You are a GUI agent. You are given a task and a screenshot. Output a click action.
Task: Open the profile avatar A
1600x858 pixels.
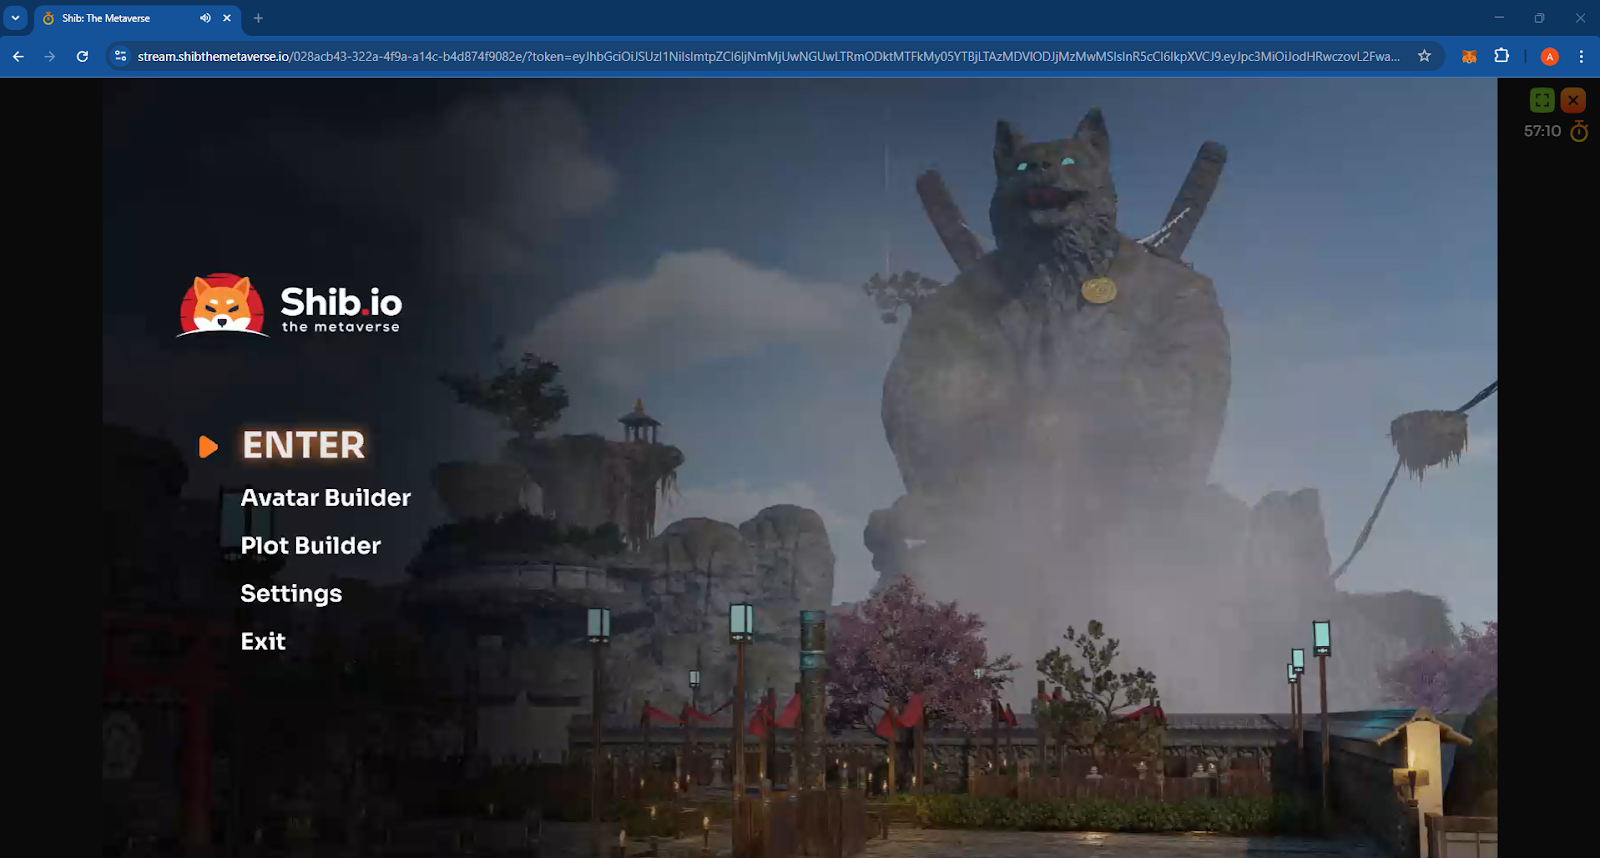pyautogui.click(x=1550, y=56)
